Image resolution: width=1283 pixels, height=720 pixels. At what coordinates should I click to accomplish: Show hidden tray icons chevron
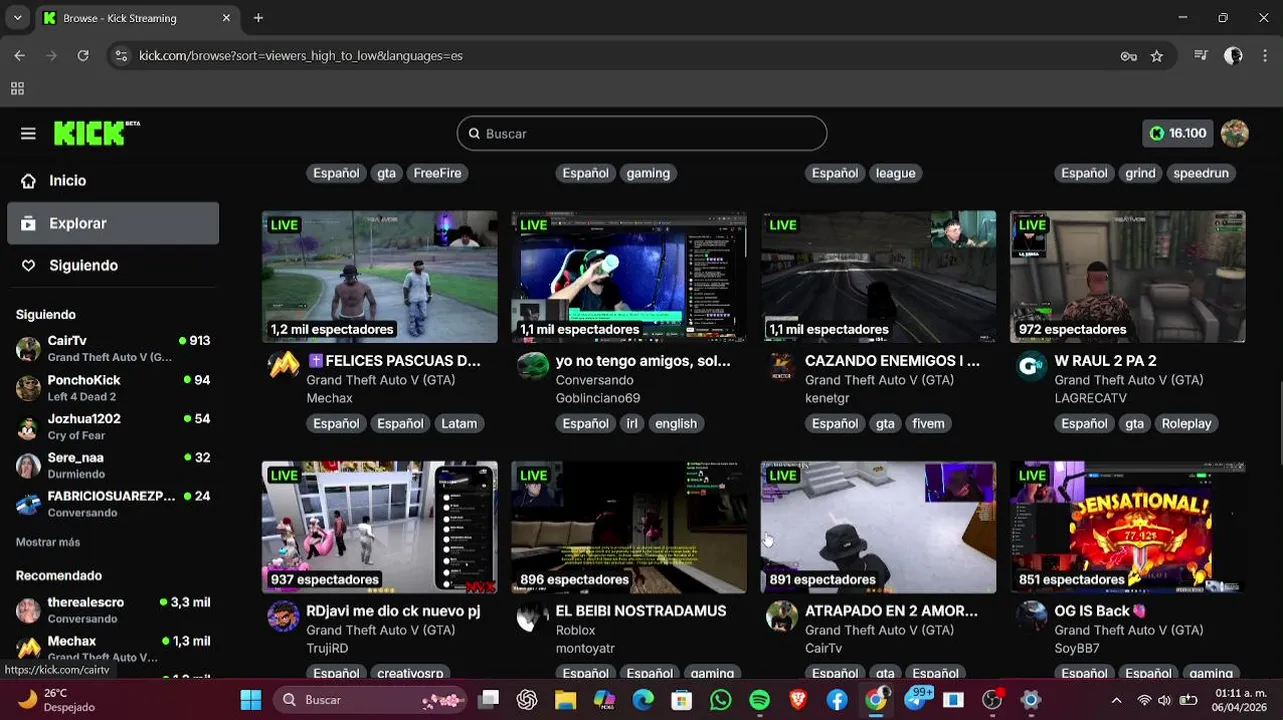coord(1116,700)
